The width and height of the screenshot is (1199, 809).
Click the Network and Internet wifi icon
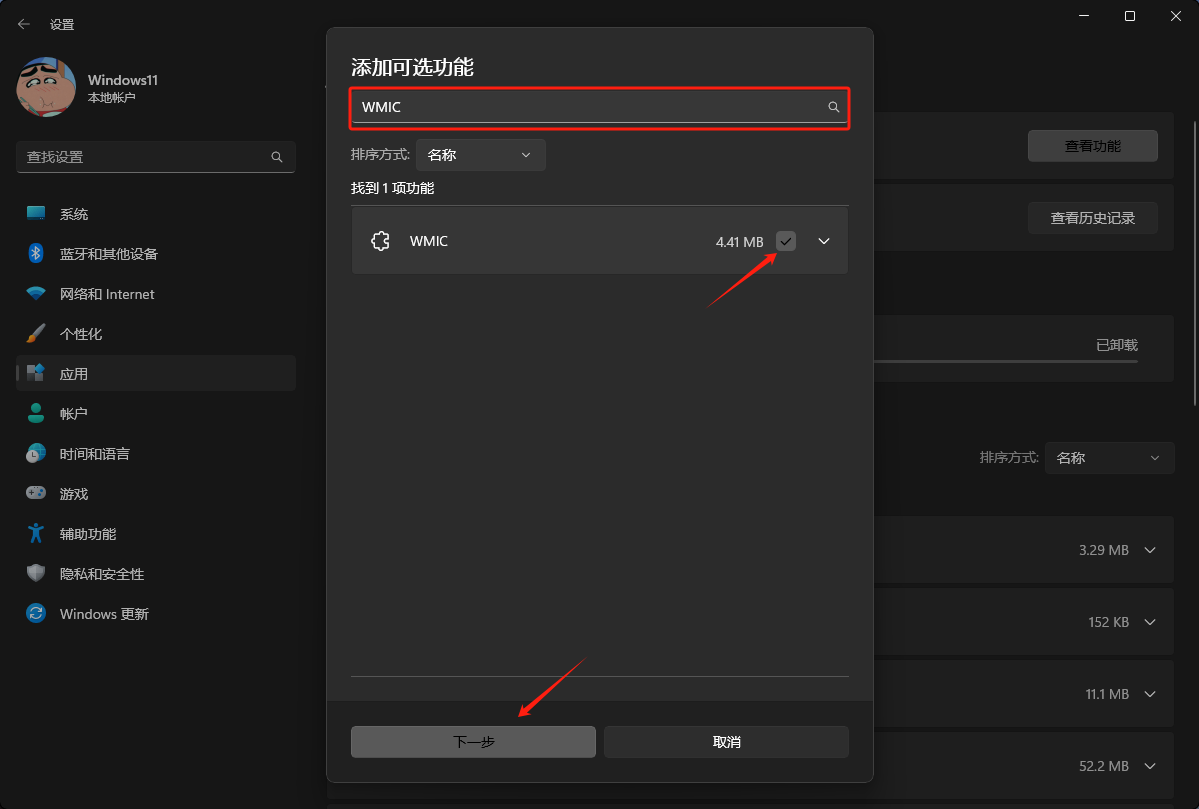point(36,294)
